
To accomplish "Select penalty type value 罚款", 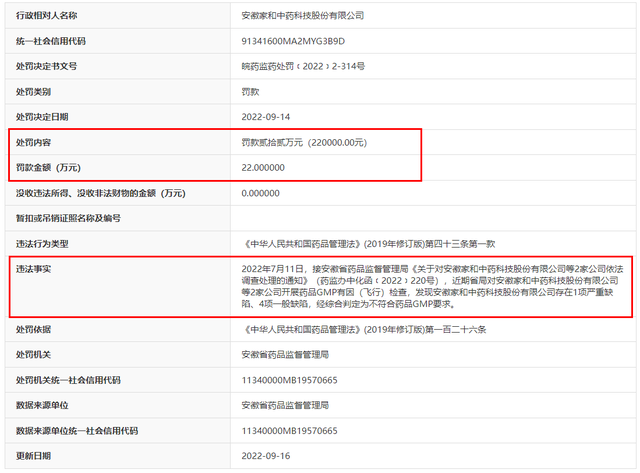I will click(250, 92).
